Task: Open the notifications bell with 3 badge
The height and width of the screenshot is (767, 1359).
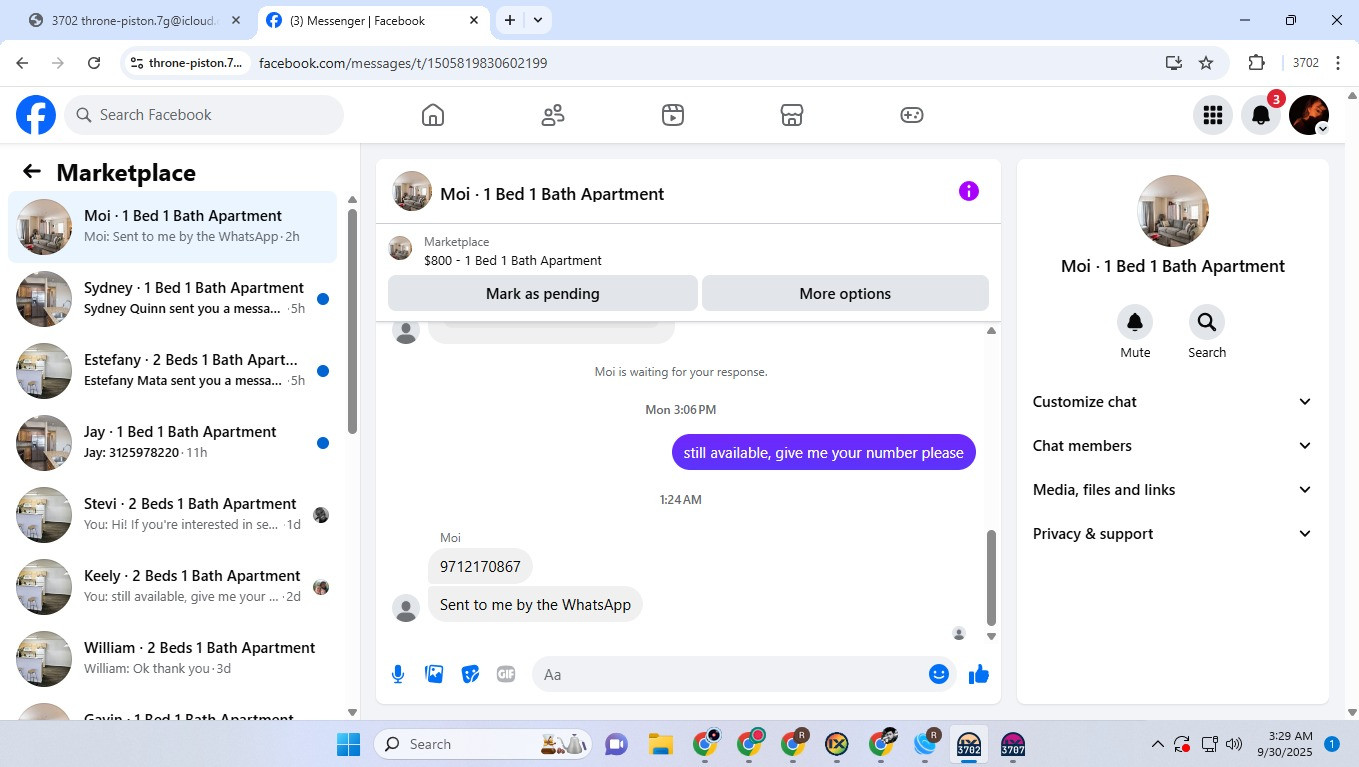Action: point(1261,115)
